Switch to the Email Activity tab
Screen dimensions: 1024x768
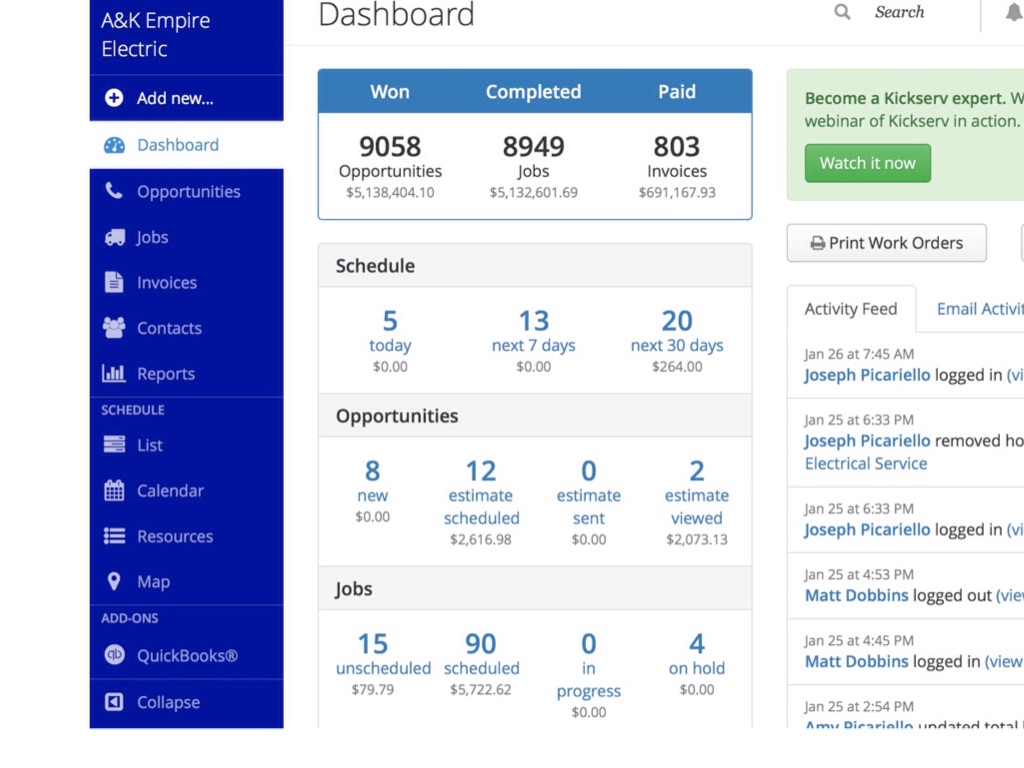coord(978,309)
